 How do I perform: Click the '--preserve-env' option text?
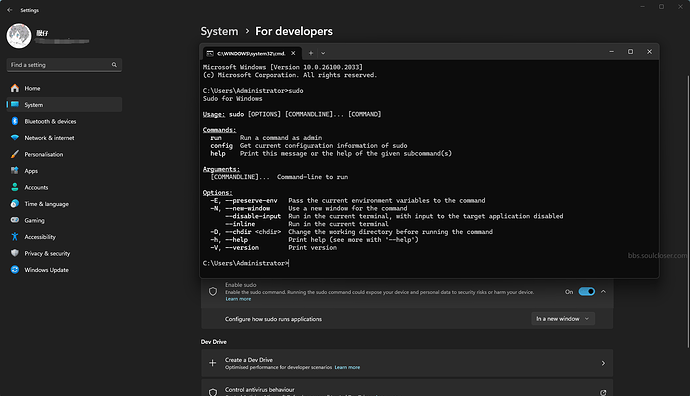[x=251, y=200]
